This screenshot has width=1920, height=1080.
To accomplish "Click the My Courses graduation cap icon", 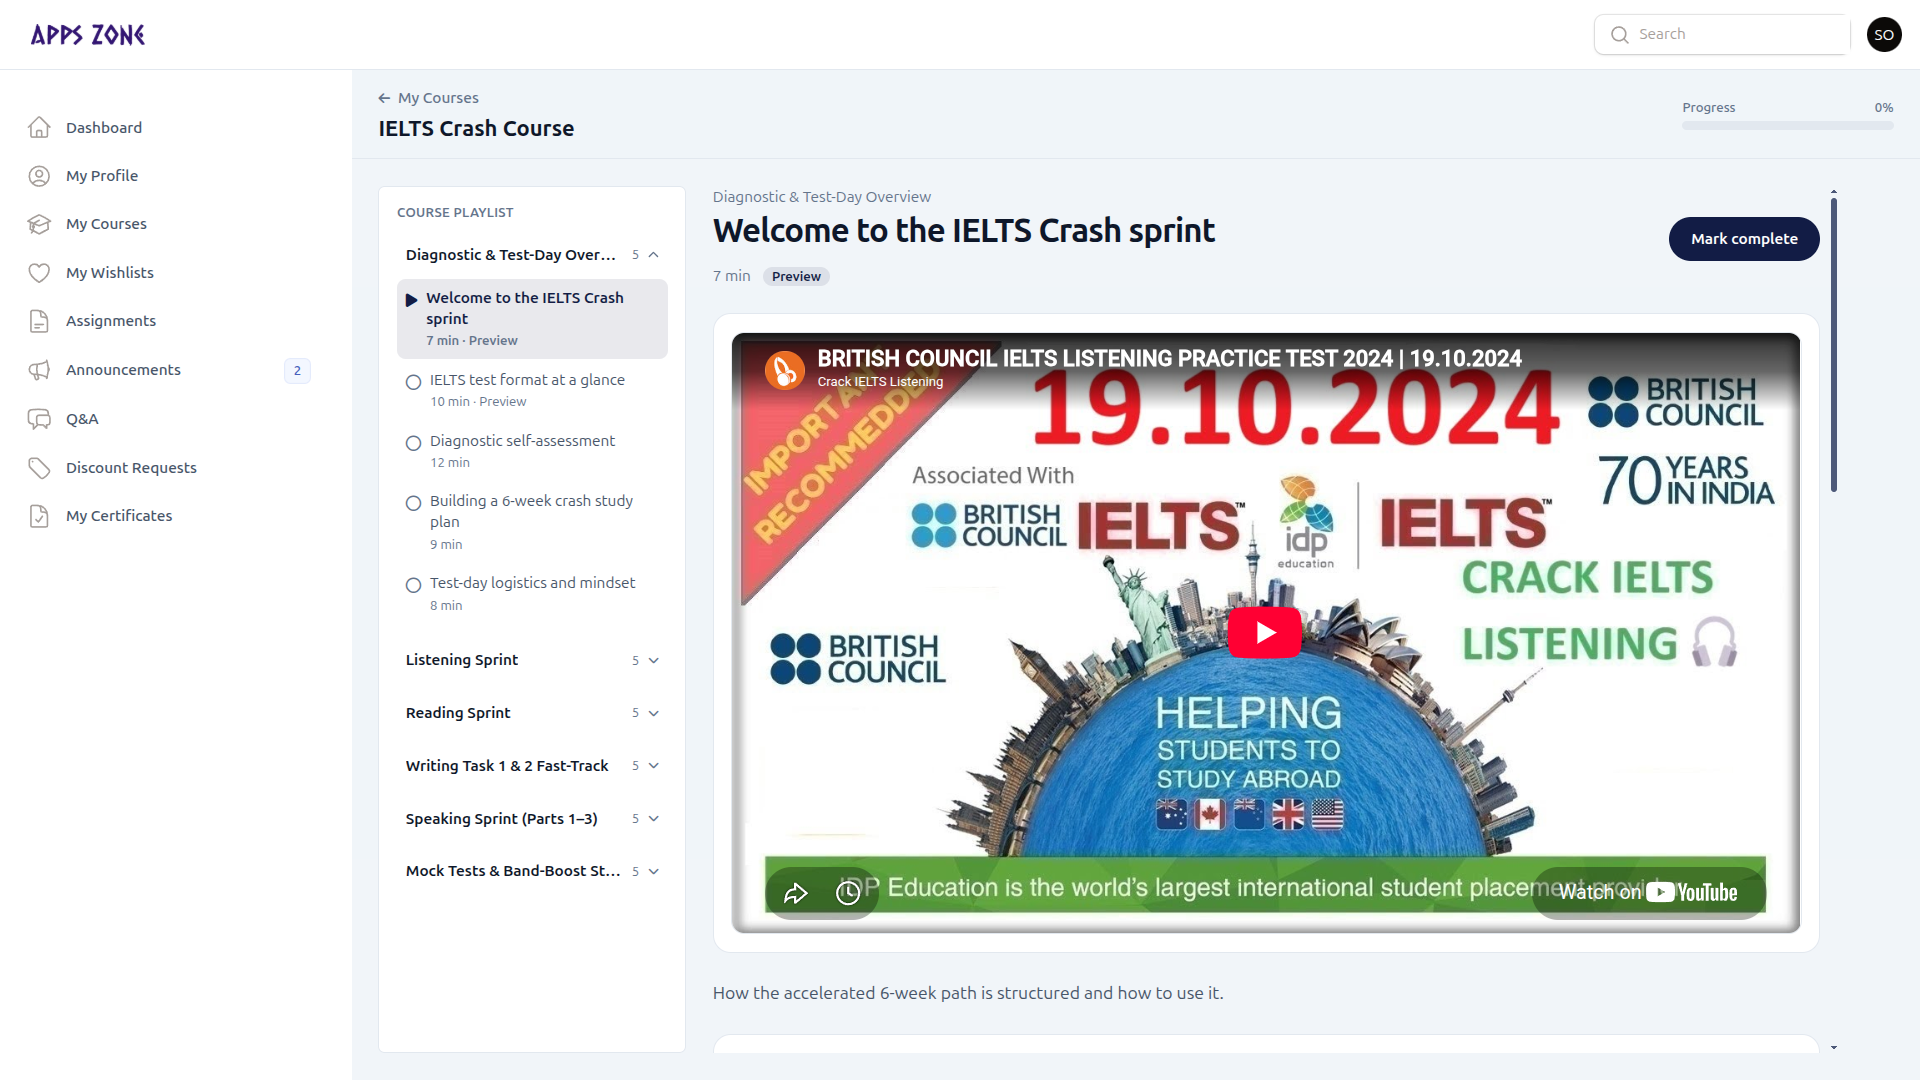I will coord(39,224).
